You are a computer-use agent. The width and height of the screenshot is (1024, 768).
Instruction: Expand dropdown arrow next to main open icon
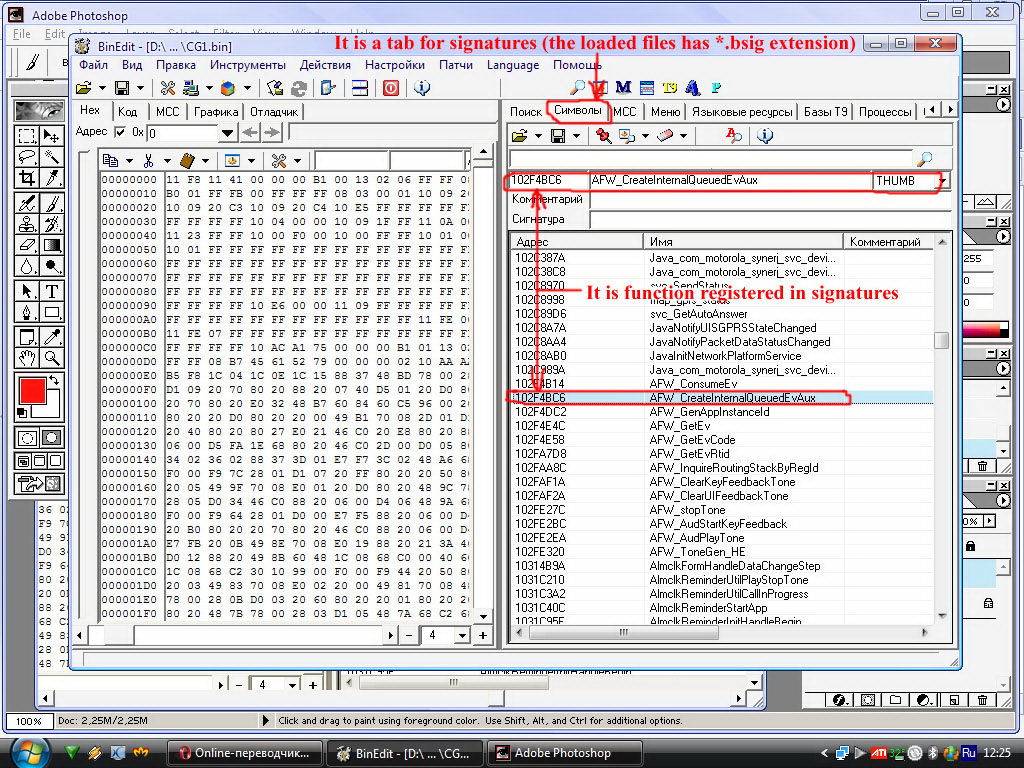[x=102, y=88]
